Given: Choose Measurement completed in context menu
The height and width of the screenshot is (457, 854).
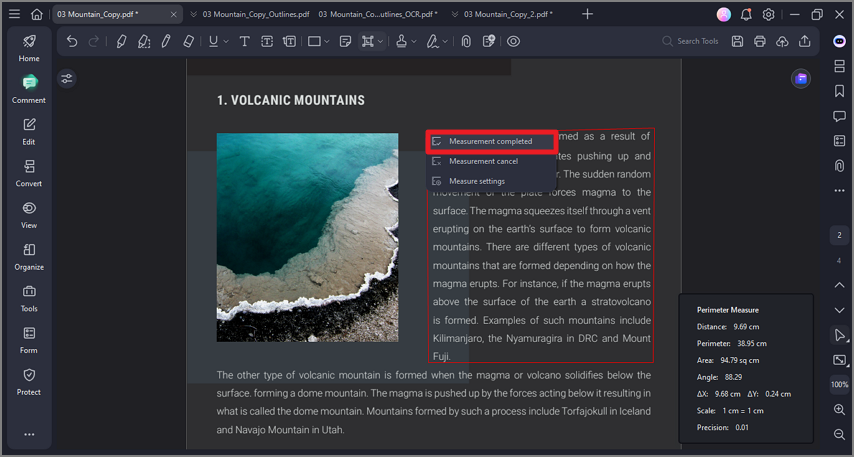Looking at the screenshot, I should (491, 142).
